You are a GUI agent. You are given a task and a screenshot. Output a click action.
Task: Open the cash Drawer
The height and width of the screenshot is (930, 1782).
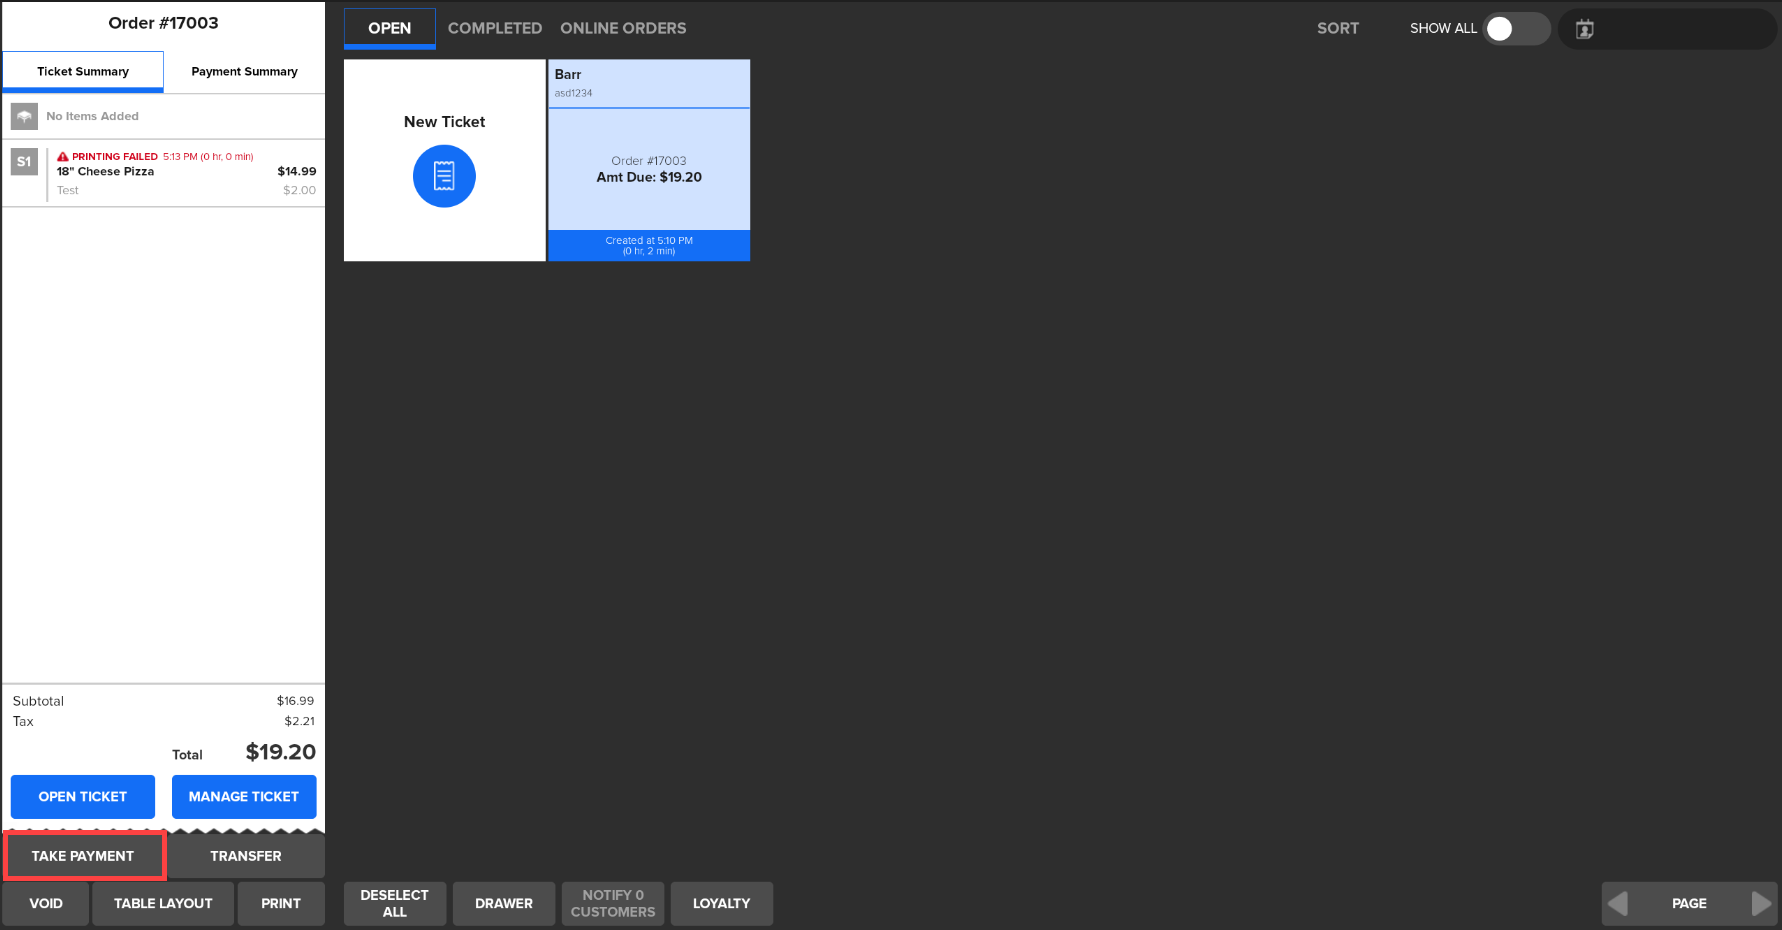(x=503, y=903)
